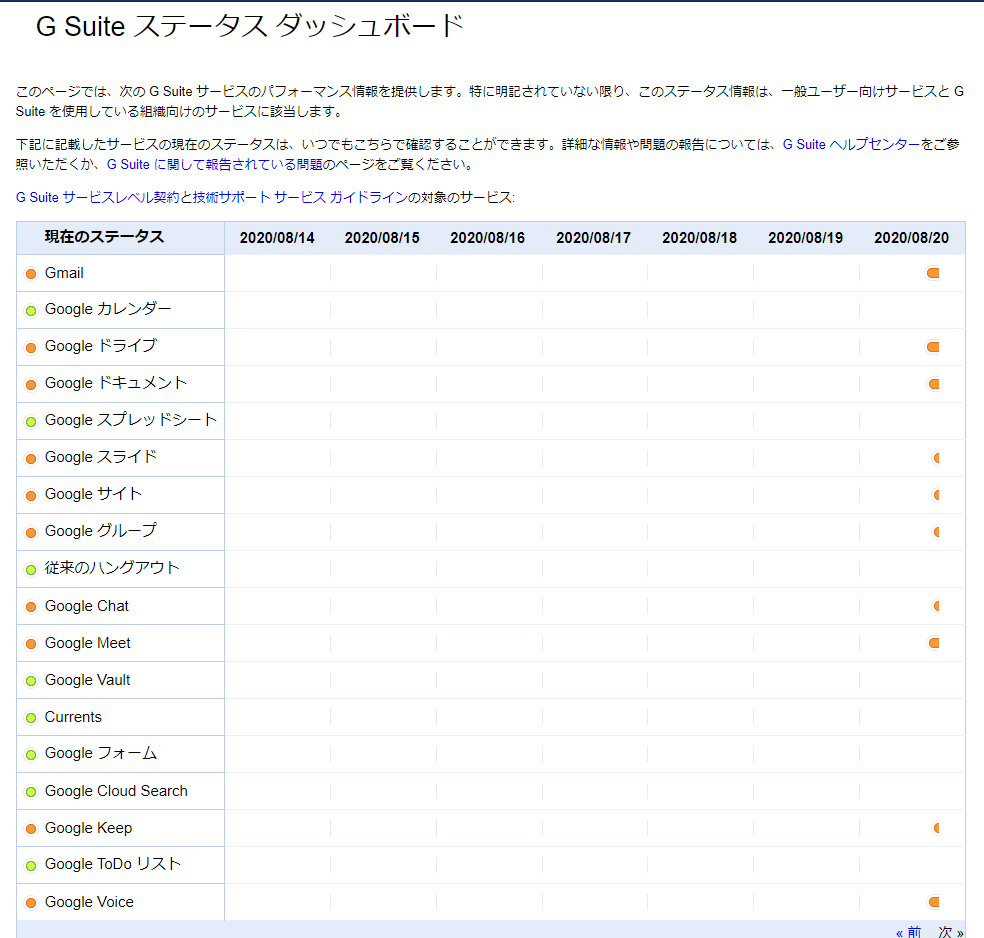Click the Google スプレッドシート service name
984x938 pixels.
pyautogui.click(x=131, y=420)
